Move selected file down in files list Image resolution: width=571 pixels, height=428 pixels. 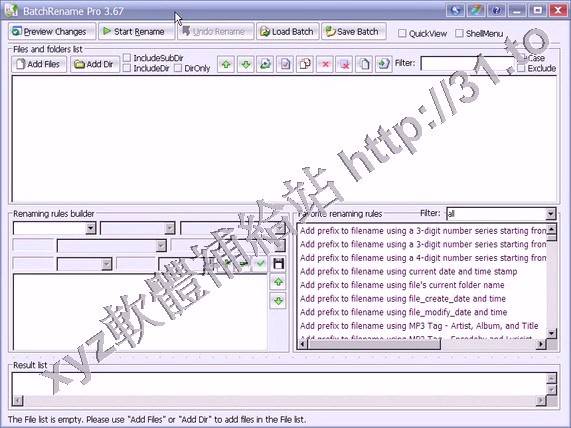pyautogui.click(x=246, y=64)
